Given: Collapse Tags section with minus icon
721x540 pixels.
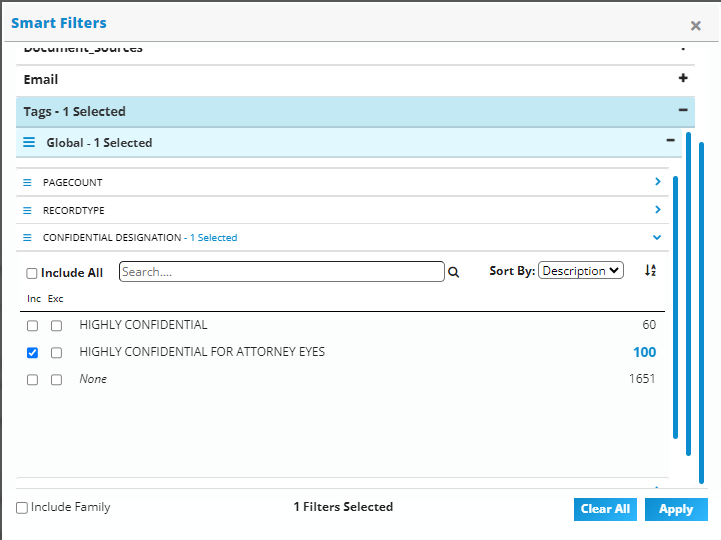Looking at the screenshot, I should pos(683,111).
